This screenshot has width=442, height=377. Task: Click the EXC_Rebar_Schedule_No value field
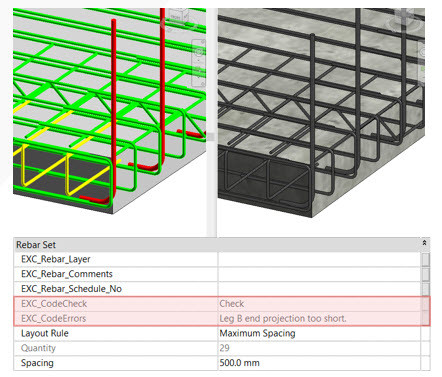(319, 289)
